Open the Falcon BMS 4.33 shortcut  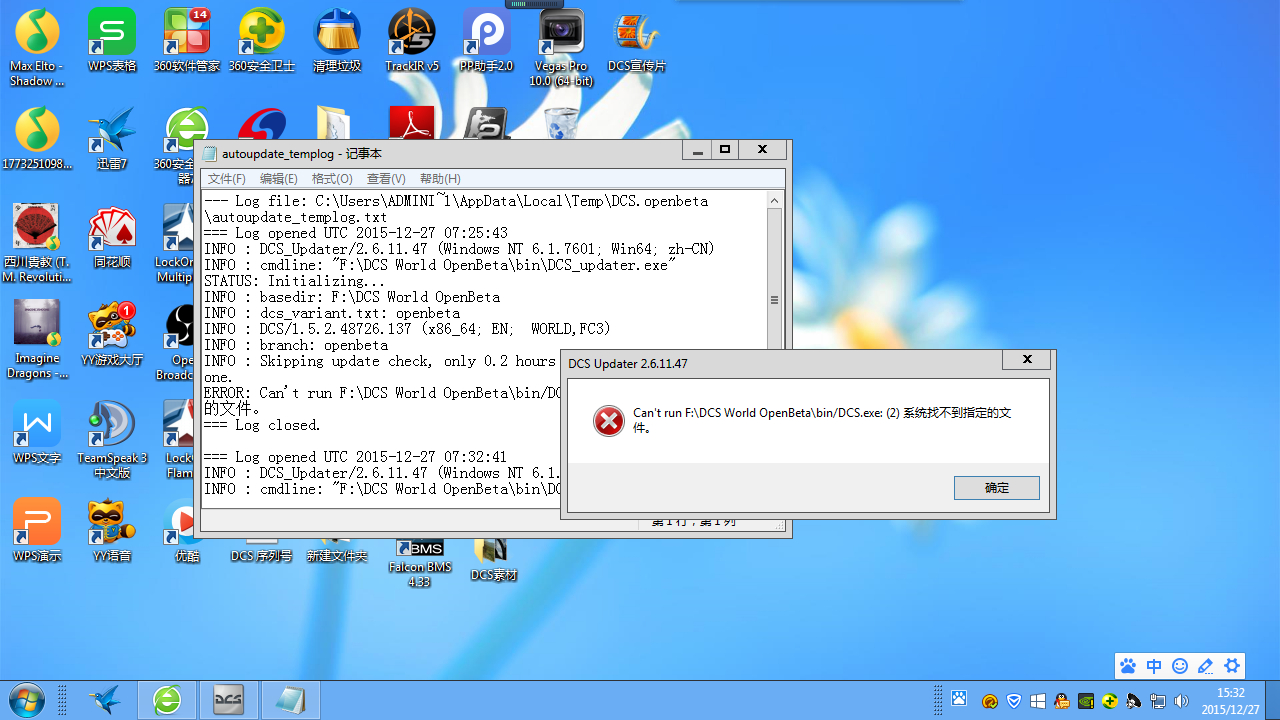tap(420, 564)
